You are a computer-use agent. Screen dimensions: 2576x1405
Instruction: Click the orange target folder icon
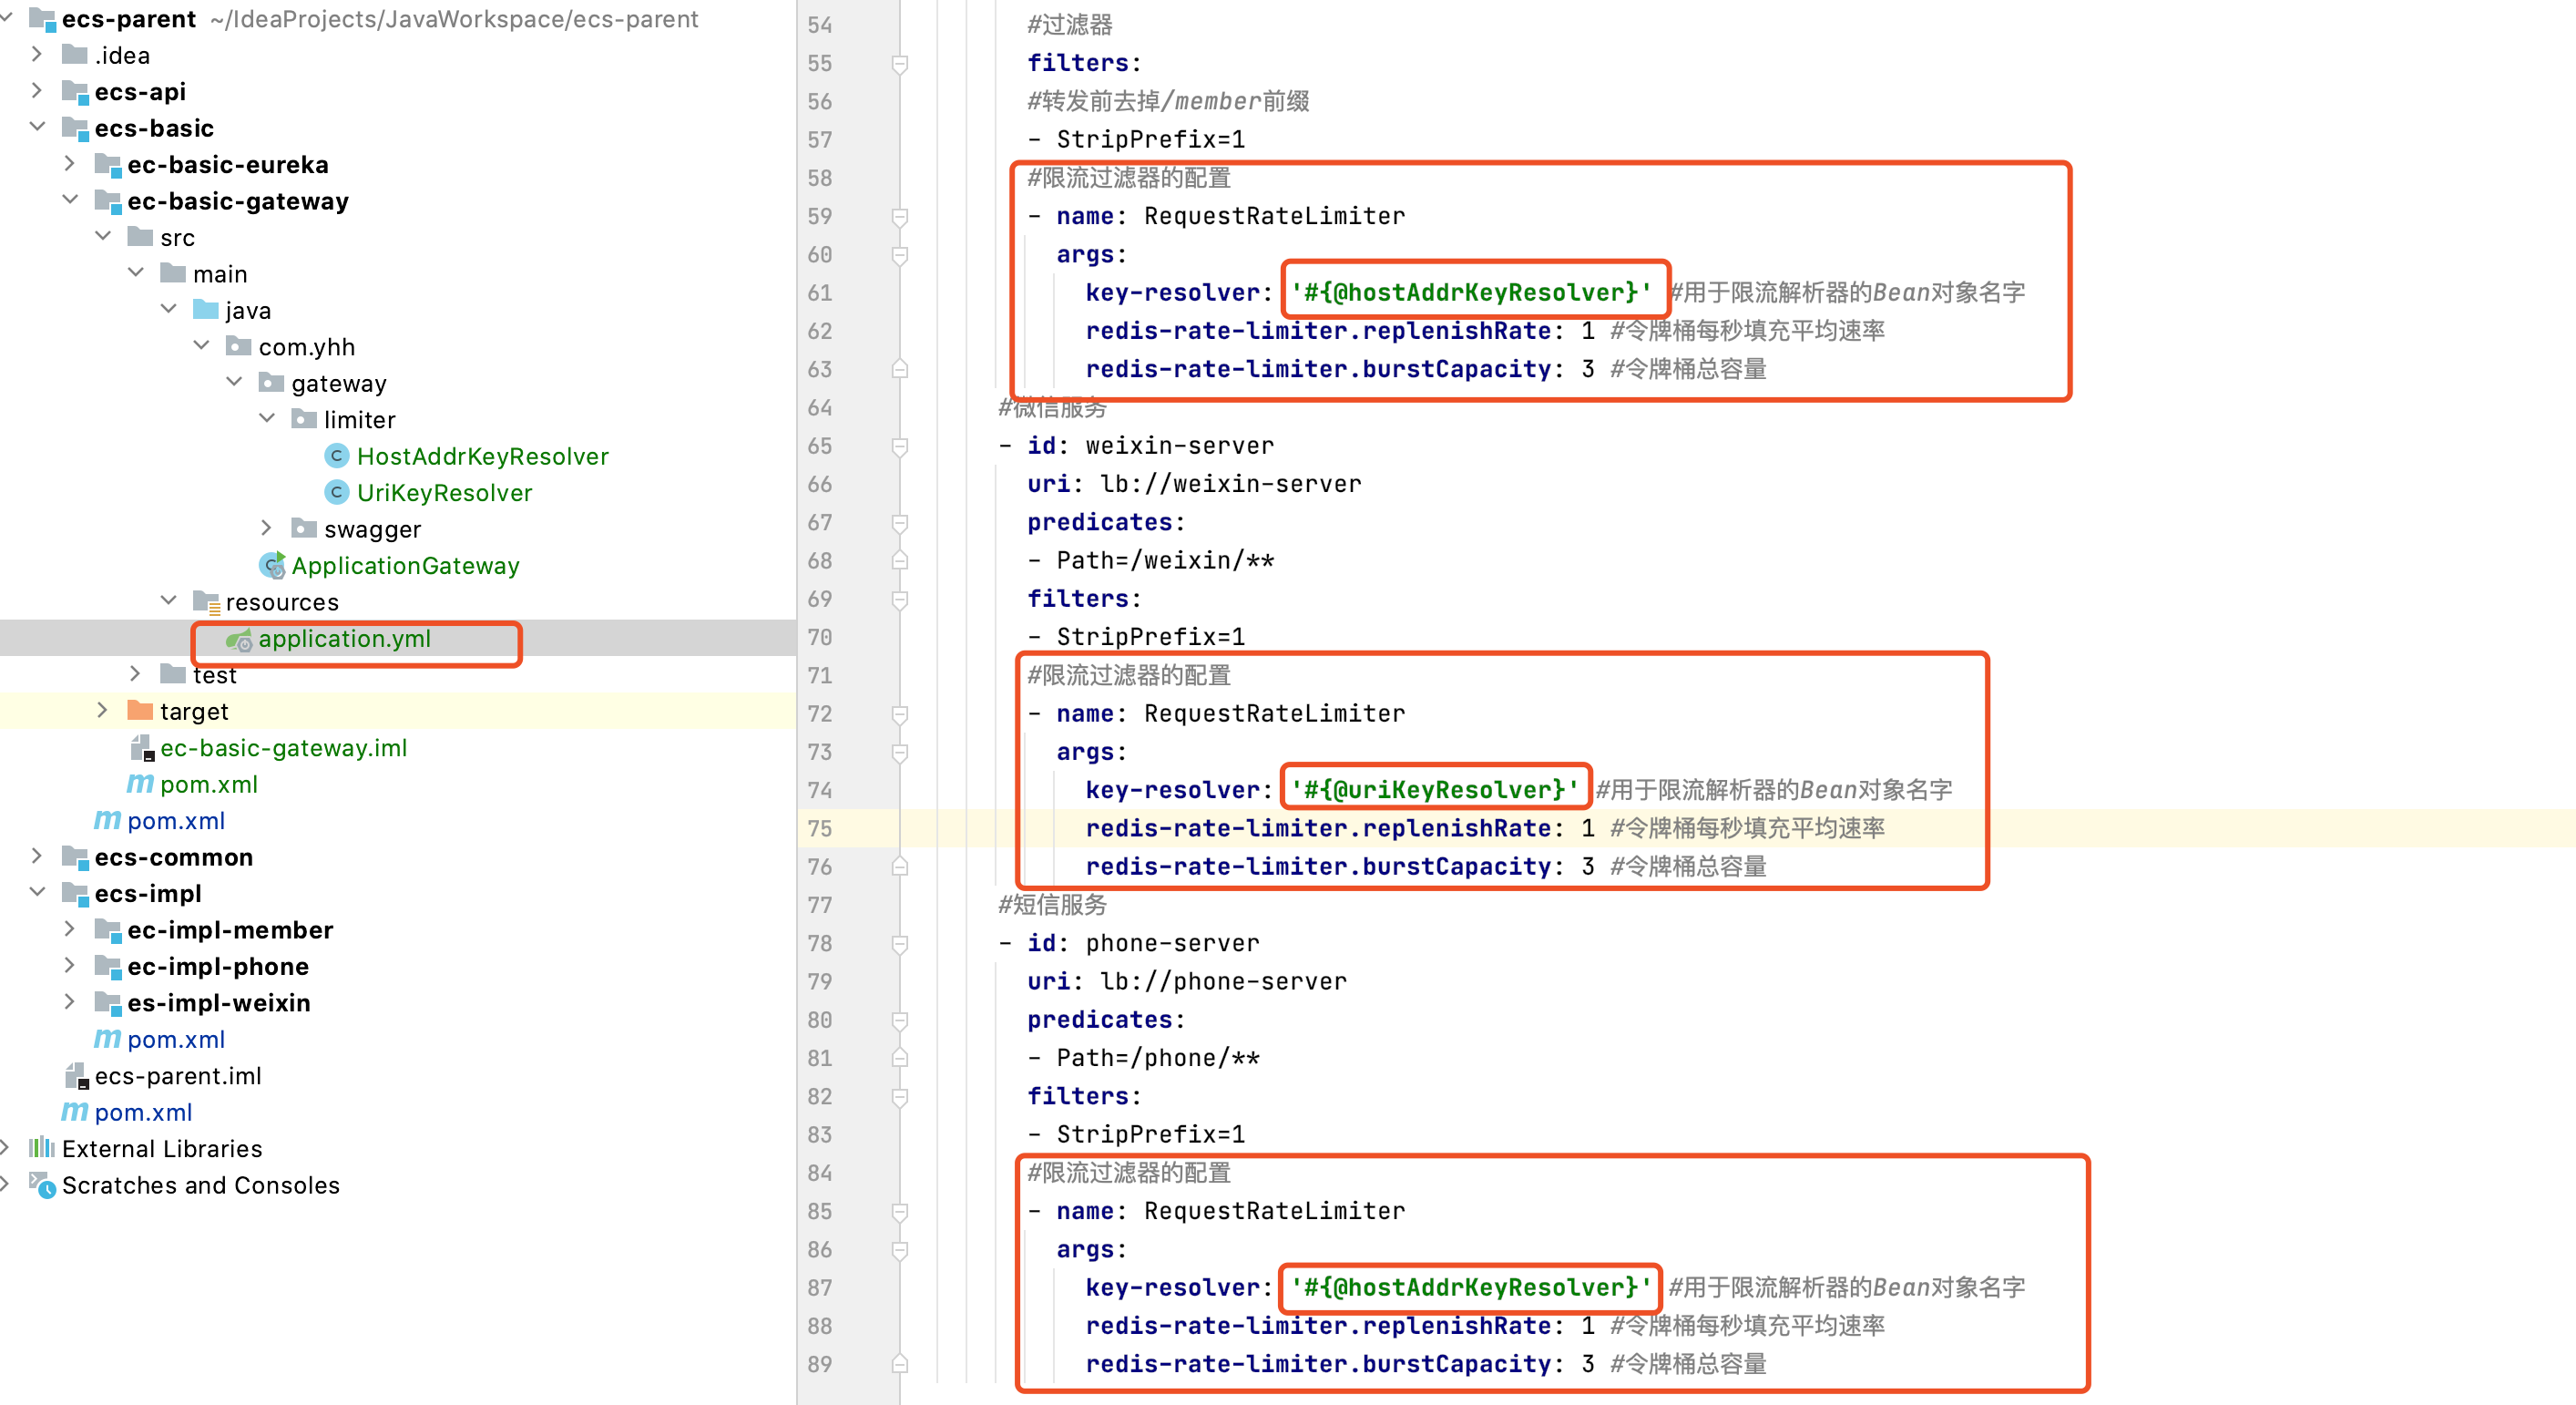140,711
